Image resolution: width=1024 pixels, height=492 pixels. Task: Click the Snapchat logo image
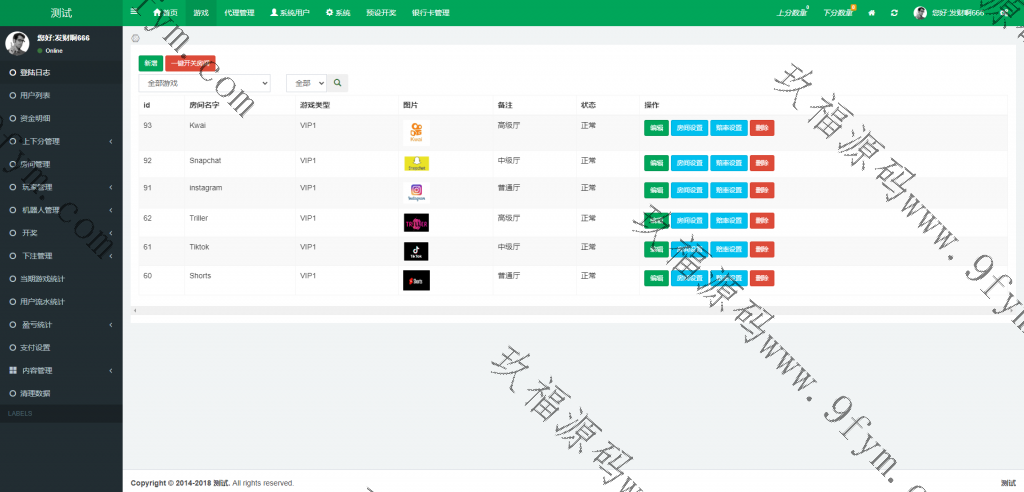pos(416,164)
